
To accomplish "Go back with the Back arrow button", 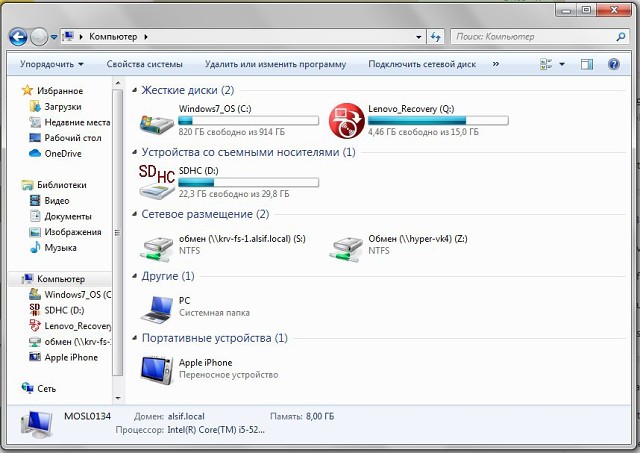I will (17, 37).
